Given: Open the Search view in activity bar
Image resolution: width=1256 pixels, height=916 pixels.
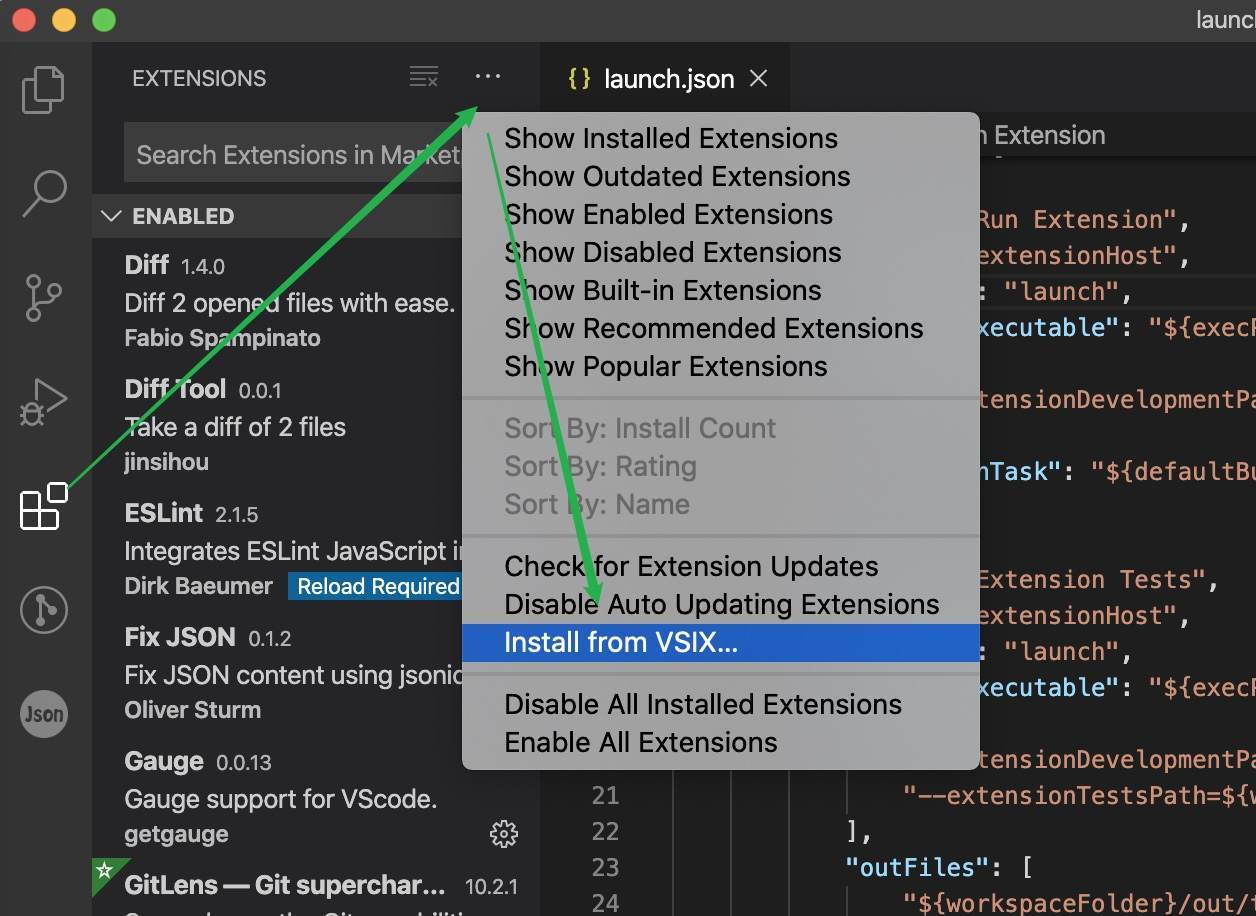Looking at the screenshot, I should [x=44, y=193].
